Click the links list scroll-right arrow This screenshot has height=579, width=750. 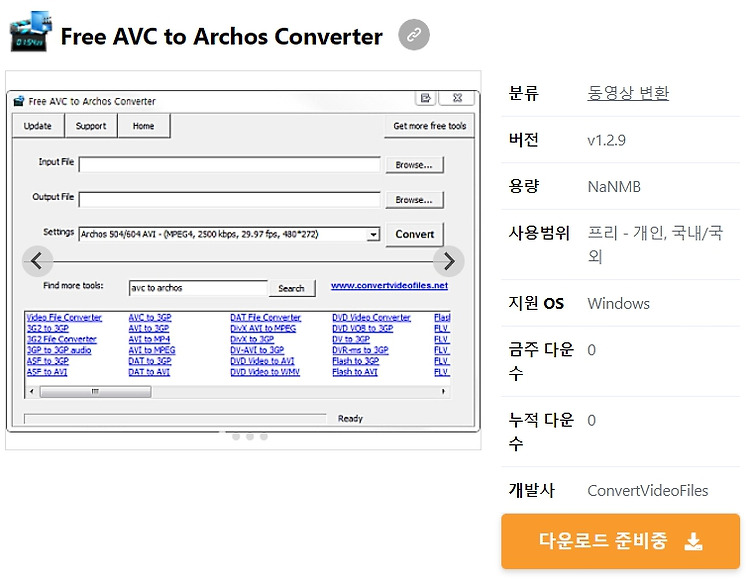[443, 392]
